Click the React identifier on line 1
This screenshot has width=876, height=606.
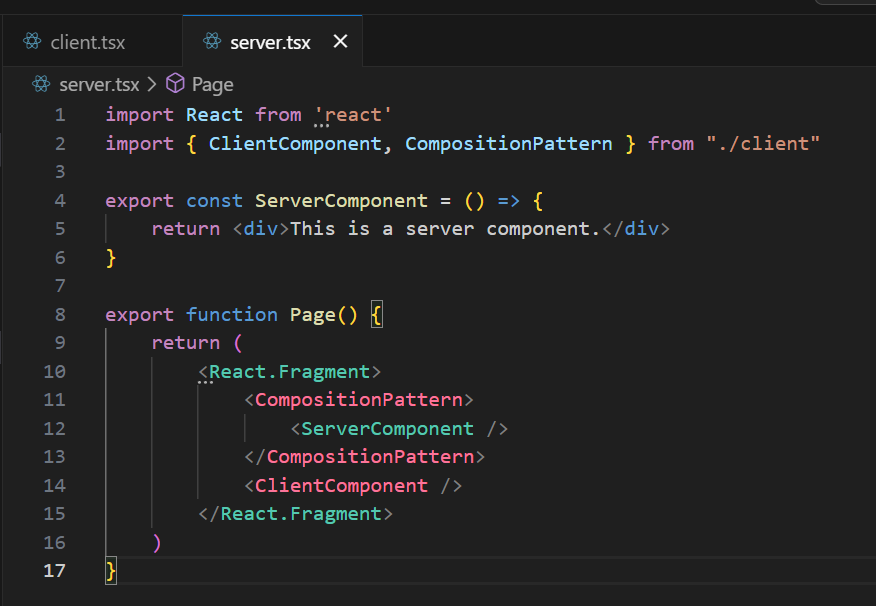(215, 115)
